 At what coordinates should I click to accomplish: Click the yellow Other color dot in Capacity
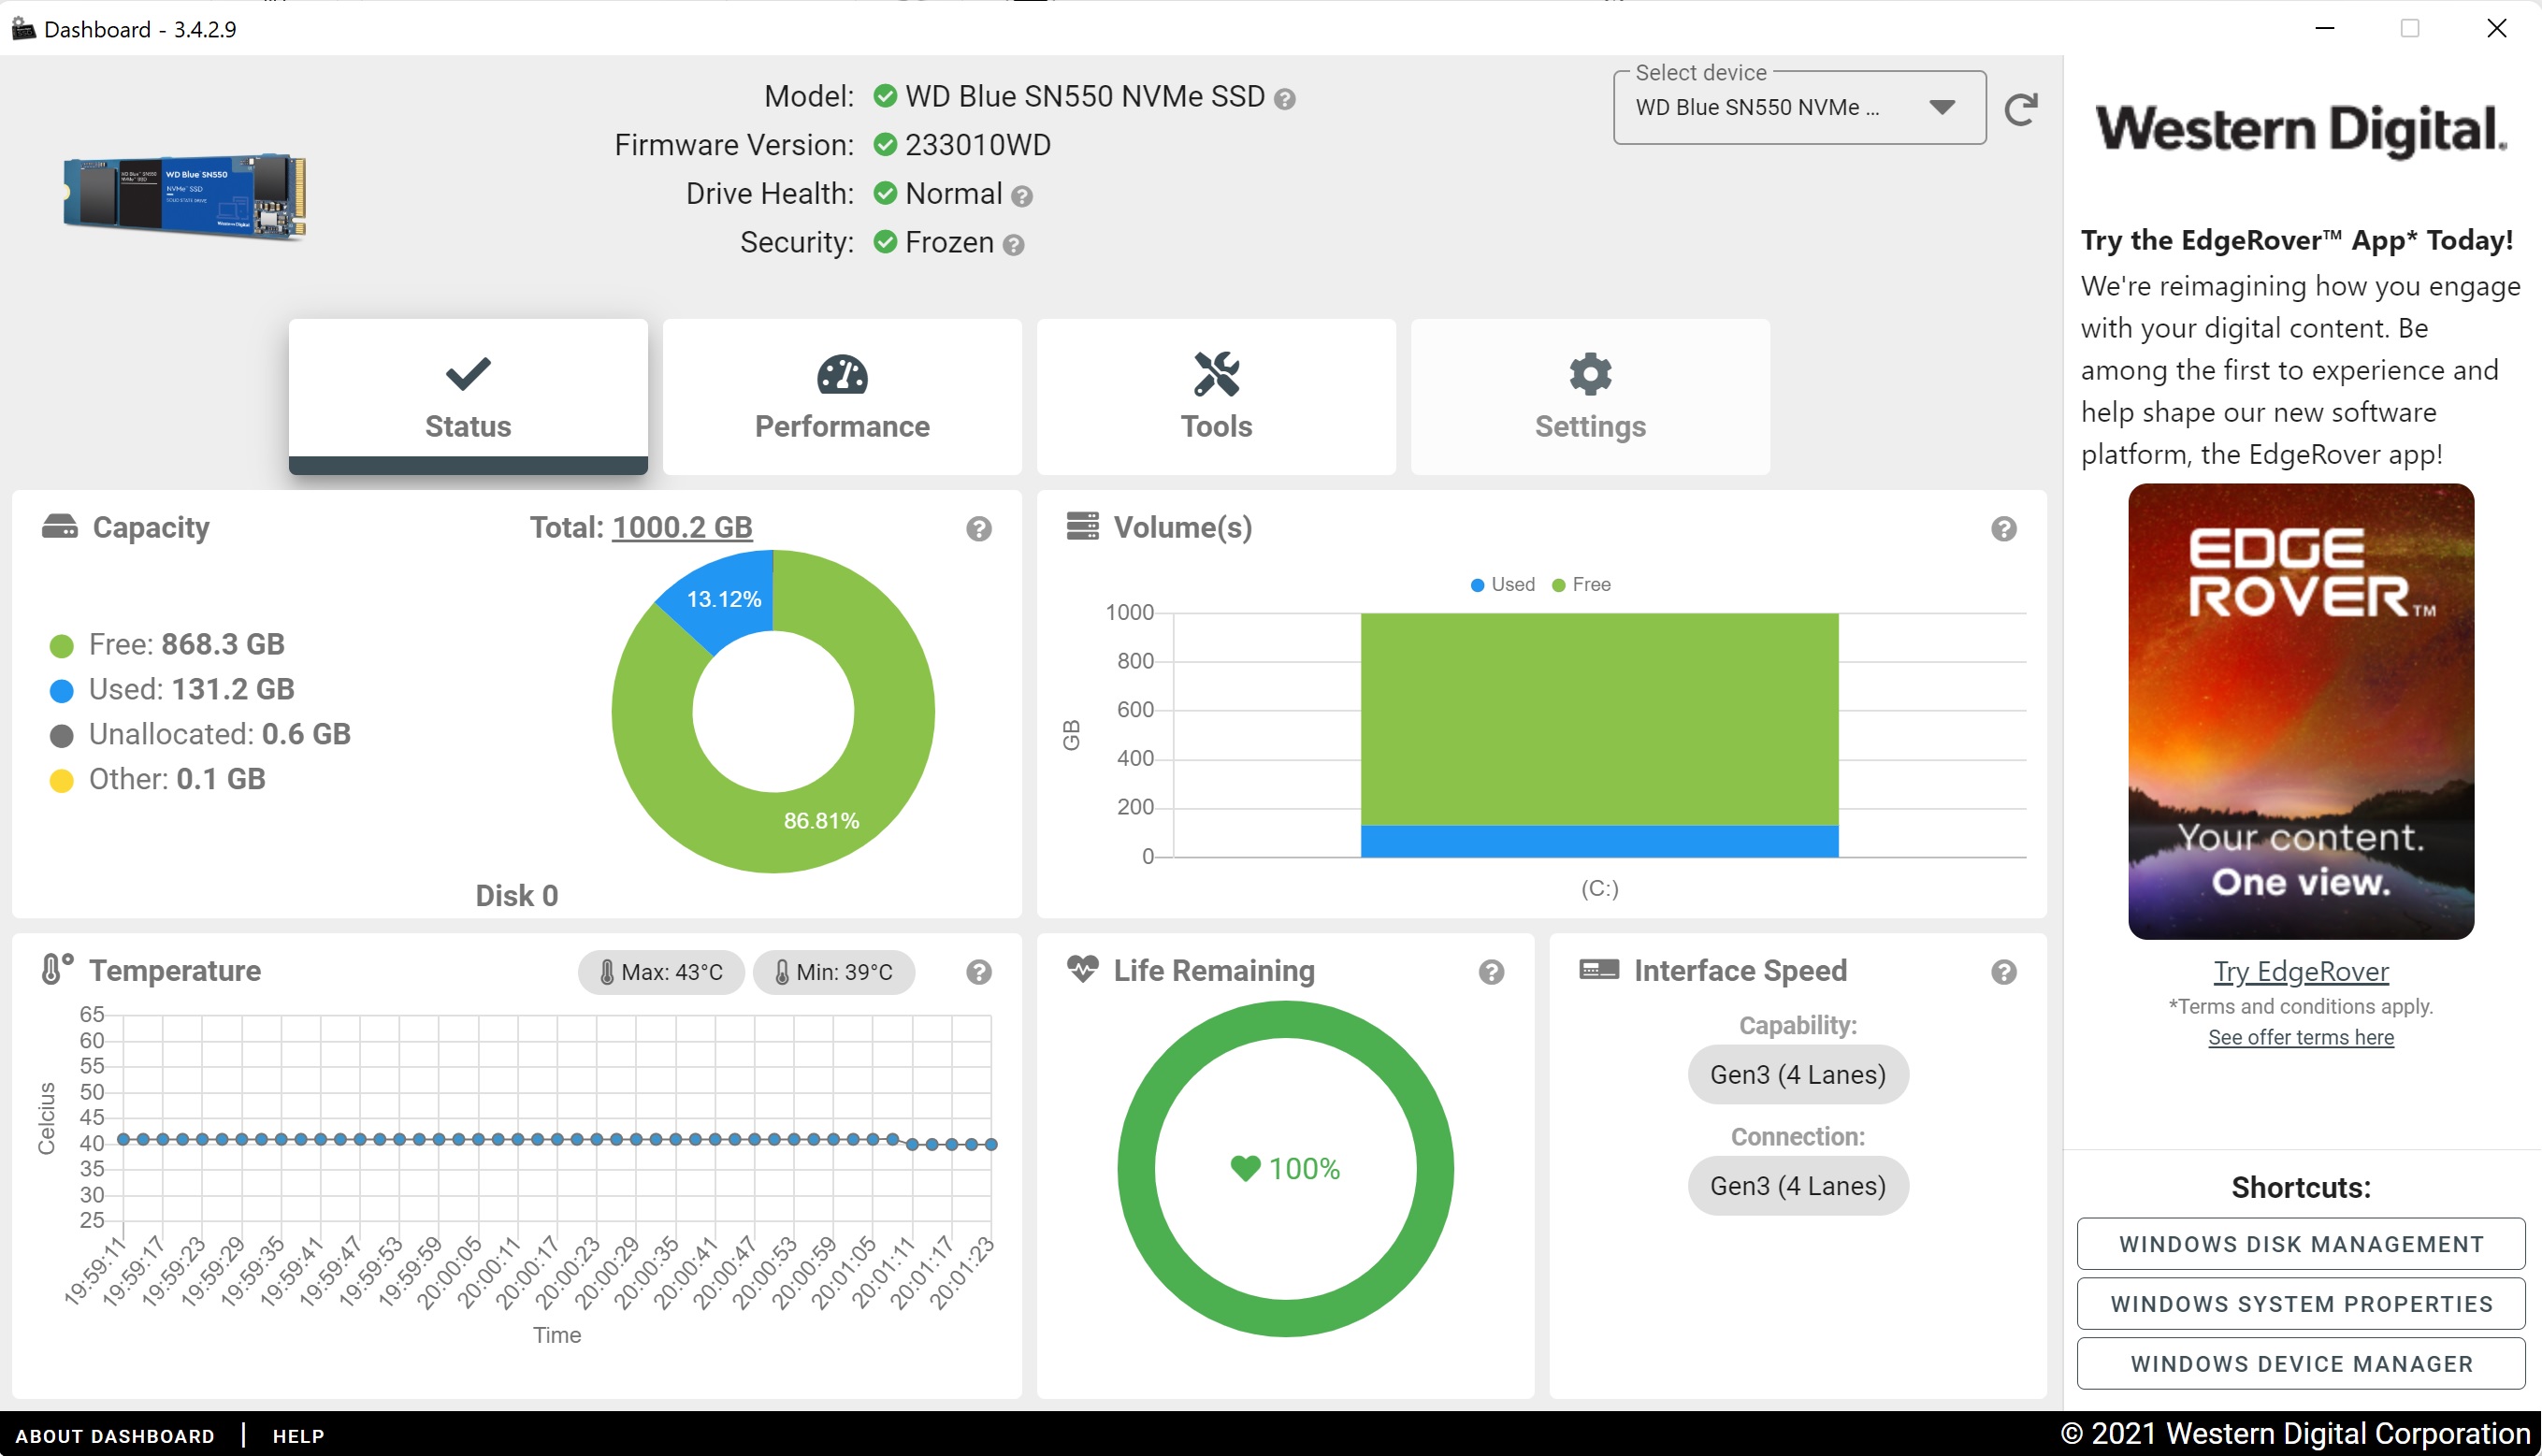coord(62,781)
